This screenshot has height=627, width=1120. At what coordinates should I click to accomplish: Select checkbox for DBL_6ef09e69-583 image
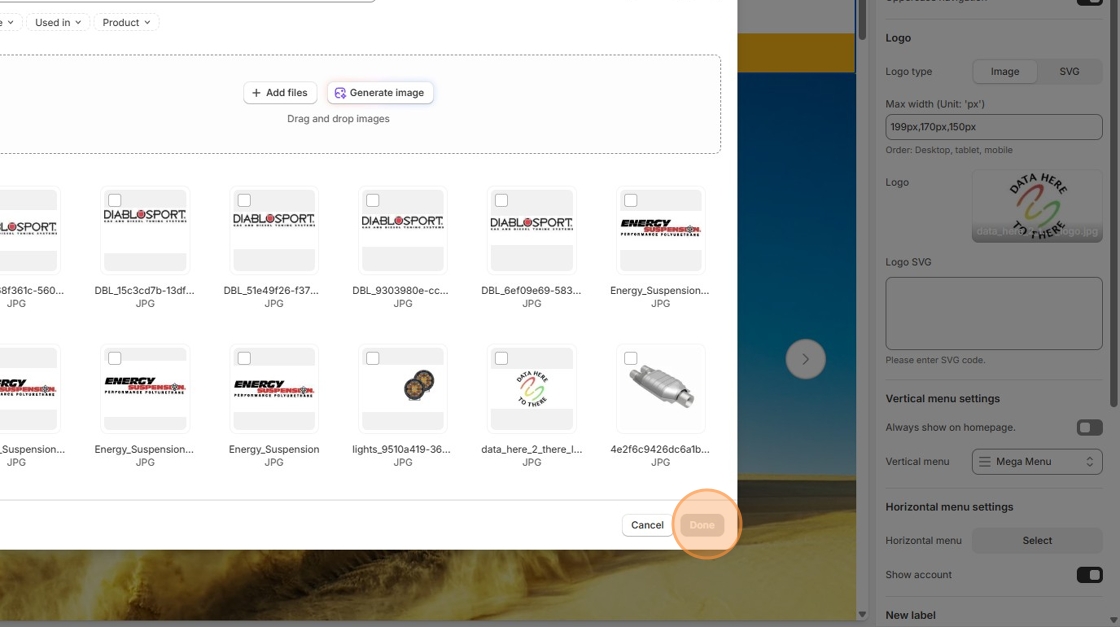pos(501,201)
